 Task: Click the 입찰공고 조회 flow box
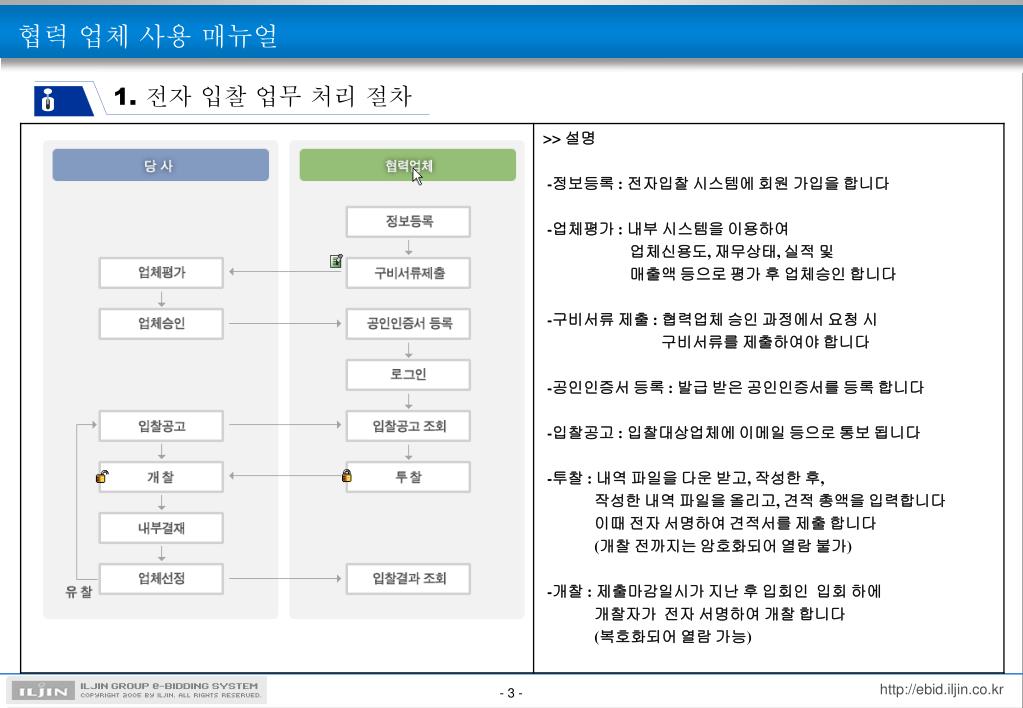(408, 425)
